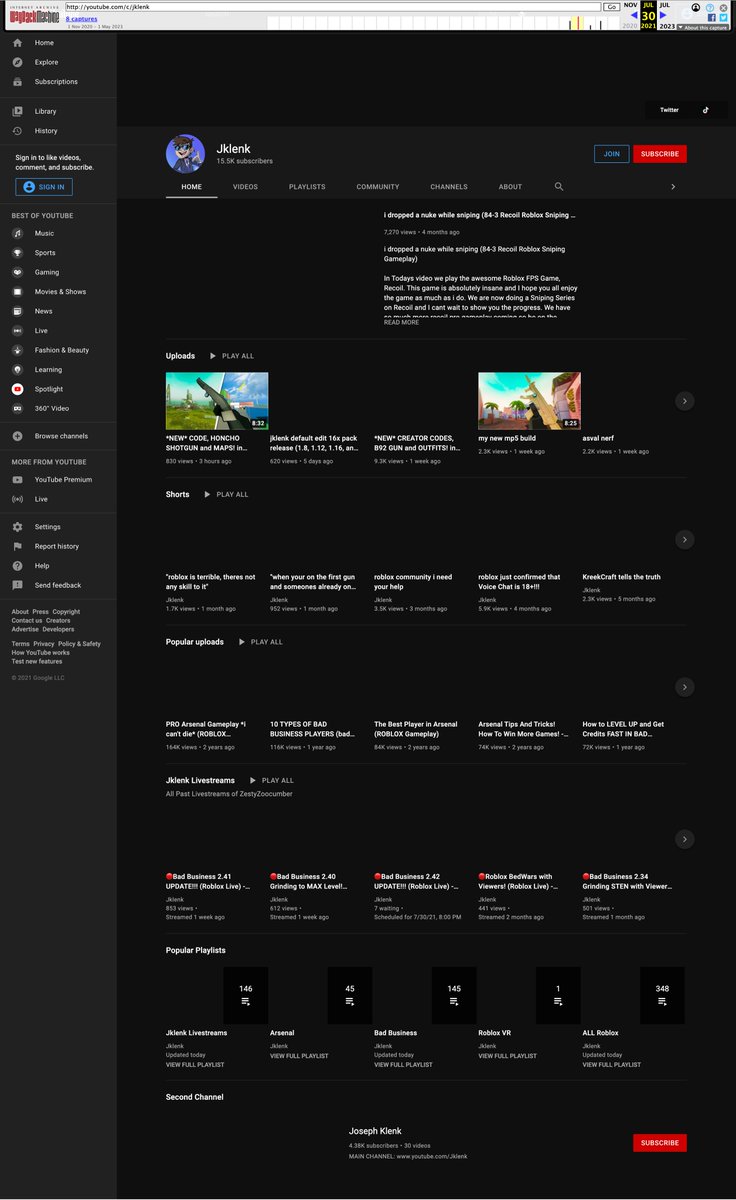
Task: View full Arsenal playlist
Action: coord(299,1056)
